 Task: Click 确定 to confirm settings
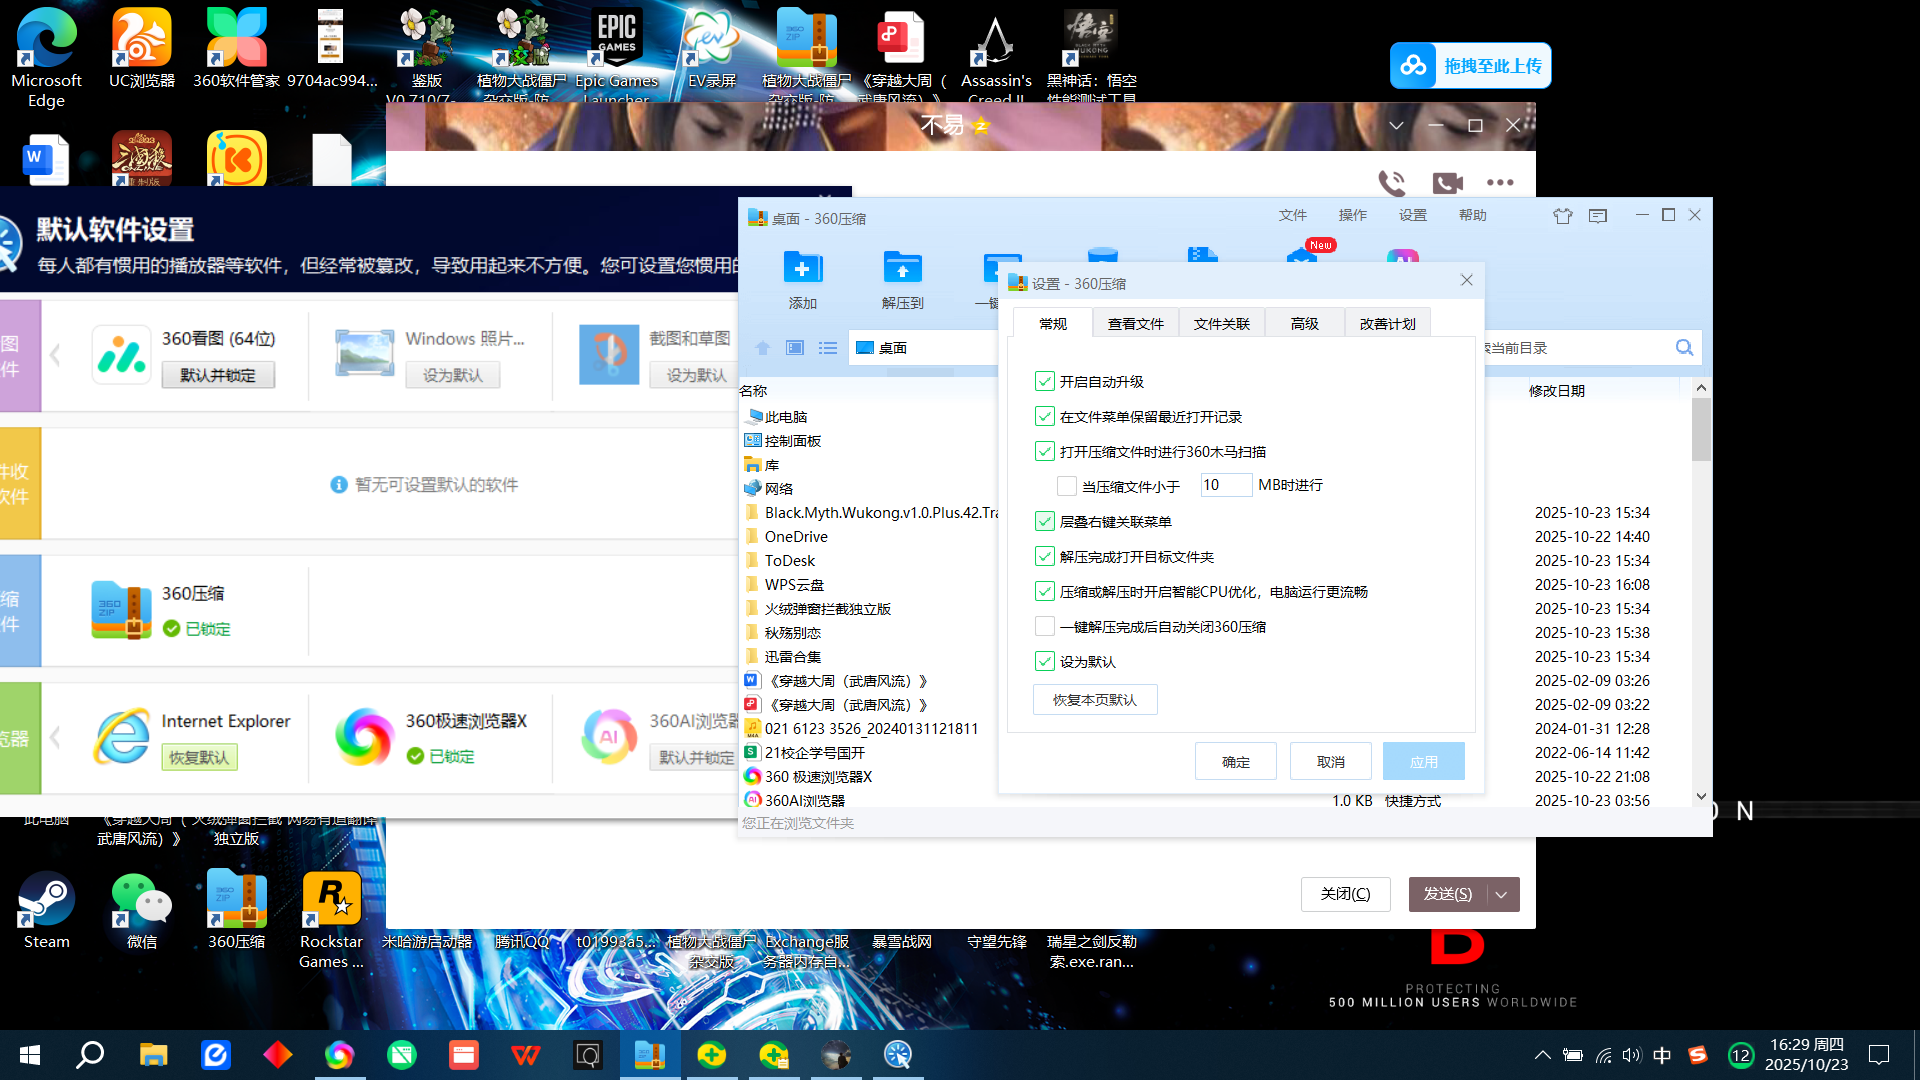pyautogui.click(x=1236, y=762)
